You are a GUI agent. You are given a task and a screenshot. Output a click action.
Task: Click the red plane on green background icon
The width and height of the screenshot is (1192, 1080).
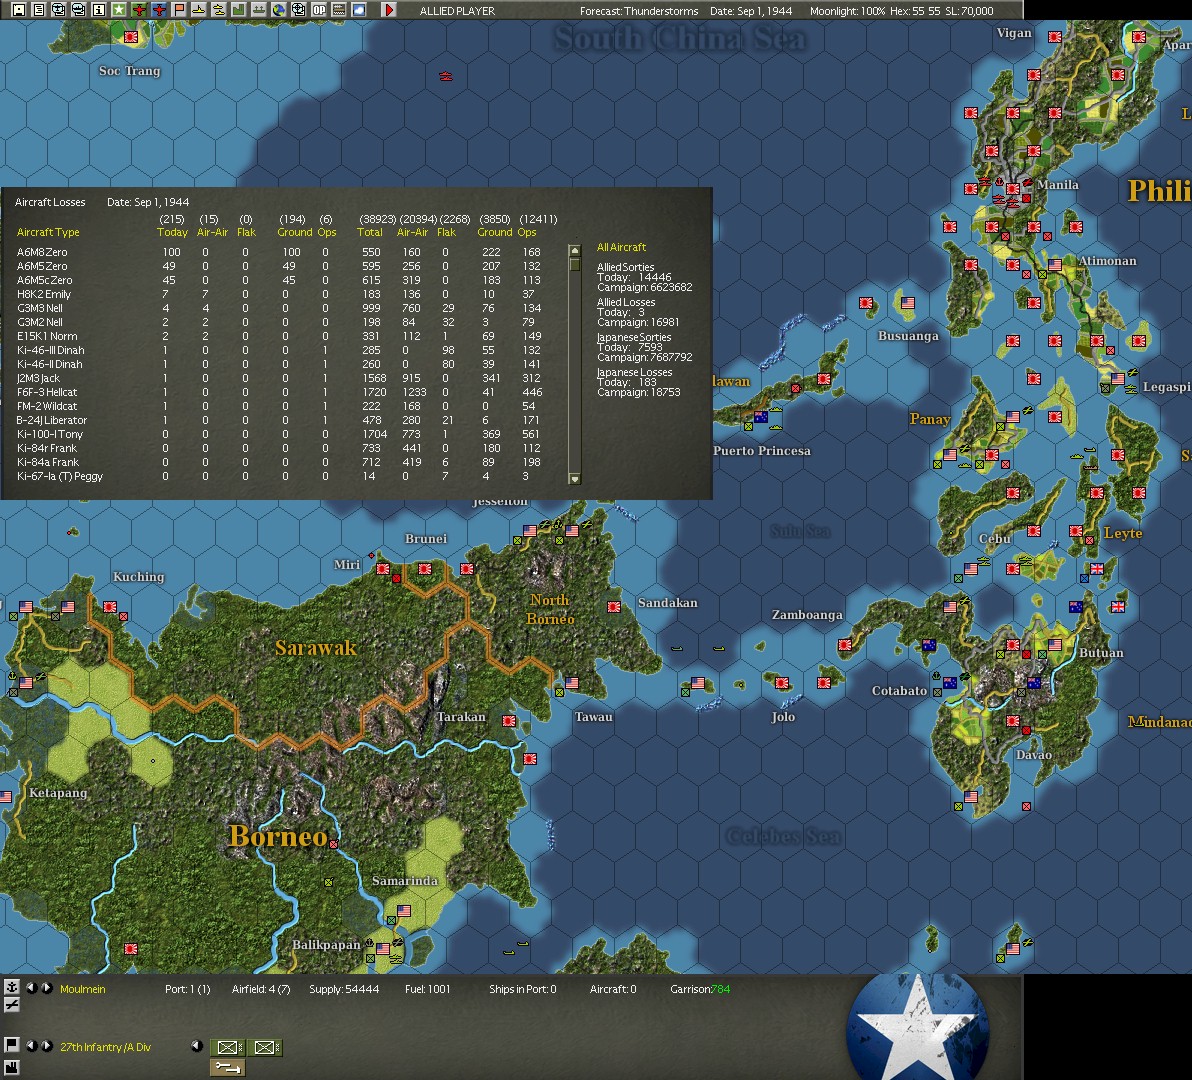(x=139, y=10)
